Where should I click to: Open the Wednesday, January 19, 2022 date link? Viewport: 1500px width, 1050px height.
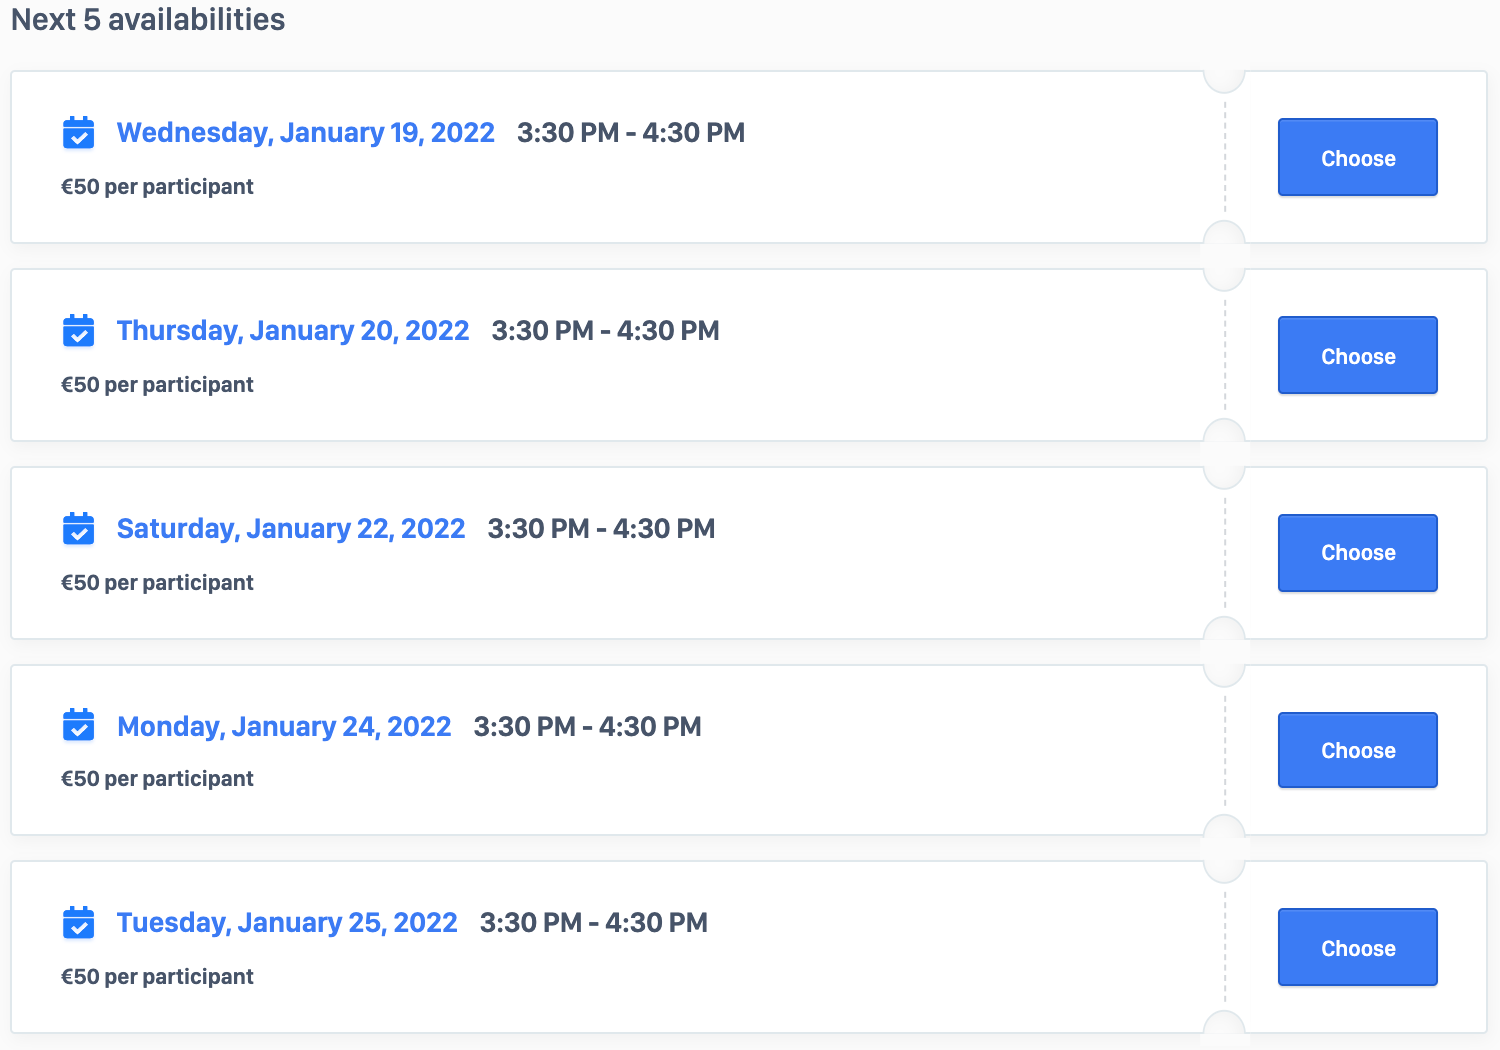coord(305,133)
